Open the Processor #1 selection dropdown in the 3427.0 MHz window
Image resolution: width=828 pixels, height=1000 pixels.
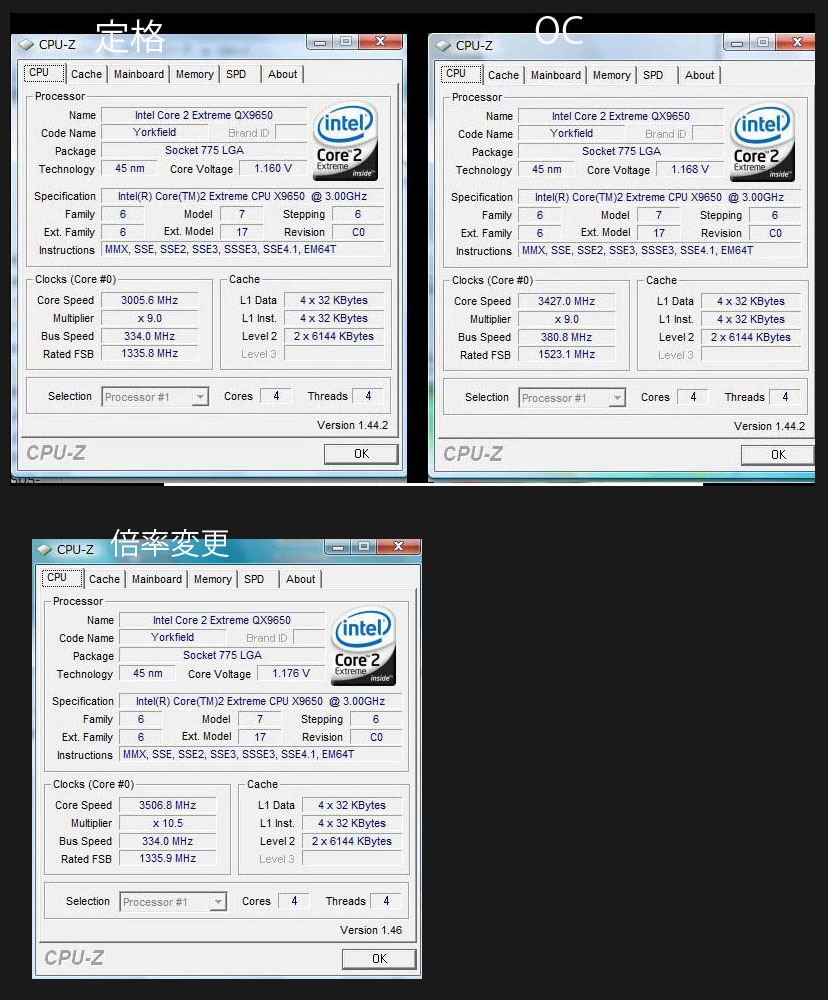(x=573, y=398)
